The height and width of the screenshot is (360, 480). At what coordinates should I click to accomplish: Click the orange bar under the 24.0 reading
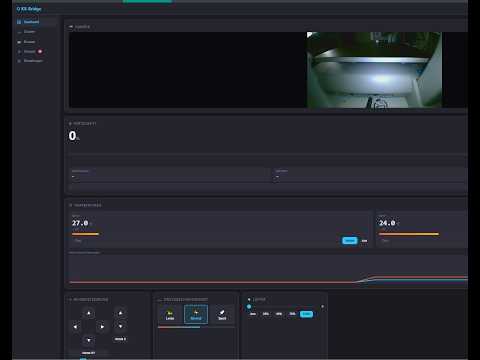[x=409, y=234]
